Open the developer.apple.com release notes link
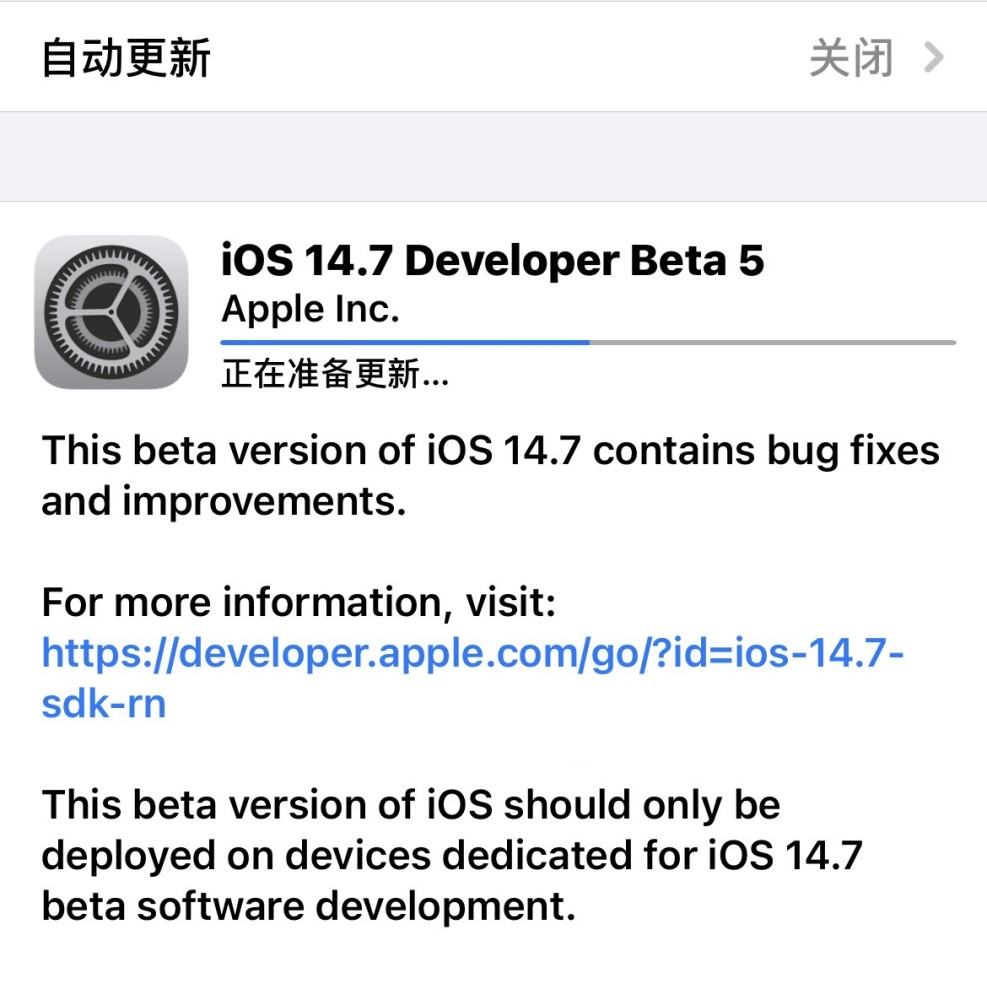 coord(472,678)
